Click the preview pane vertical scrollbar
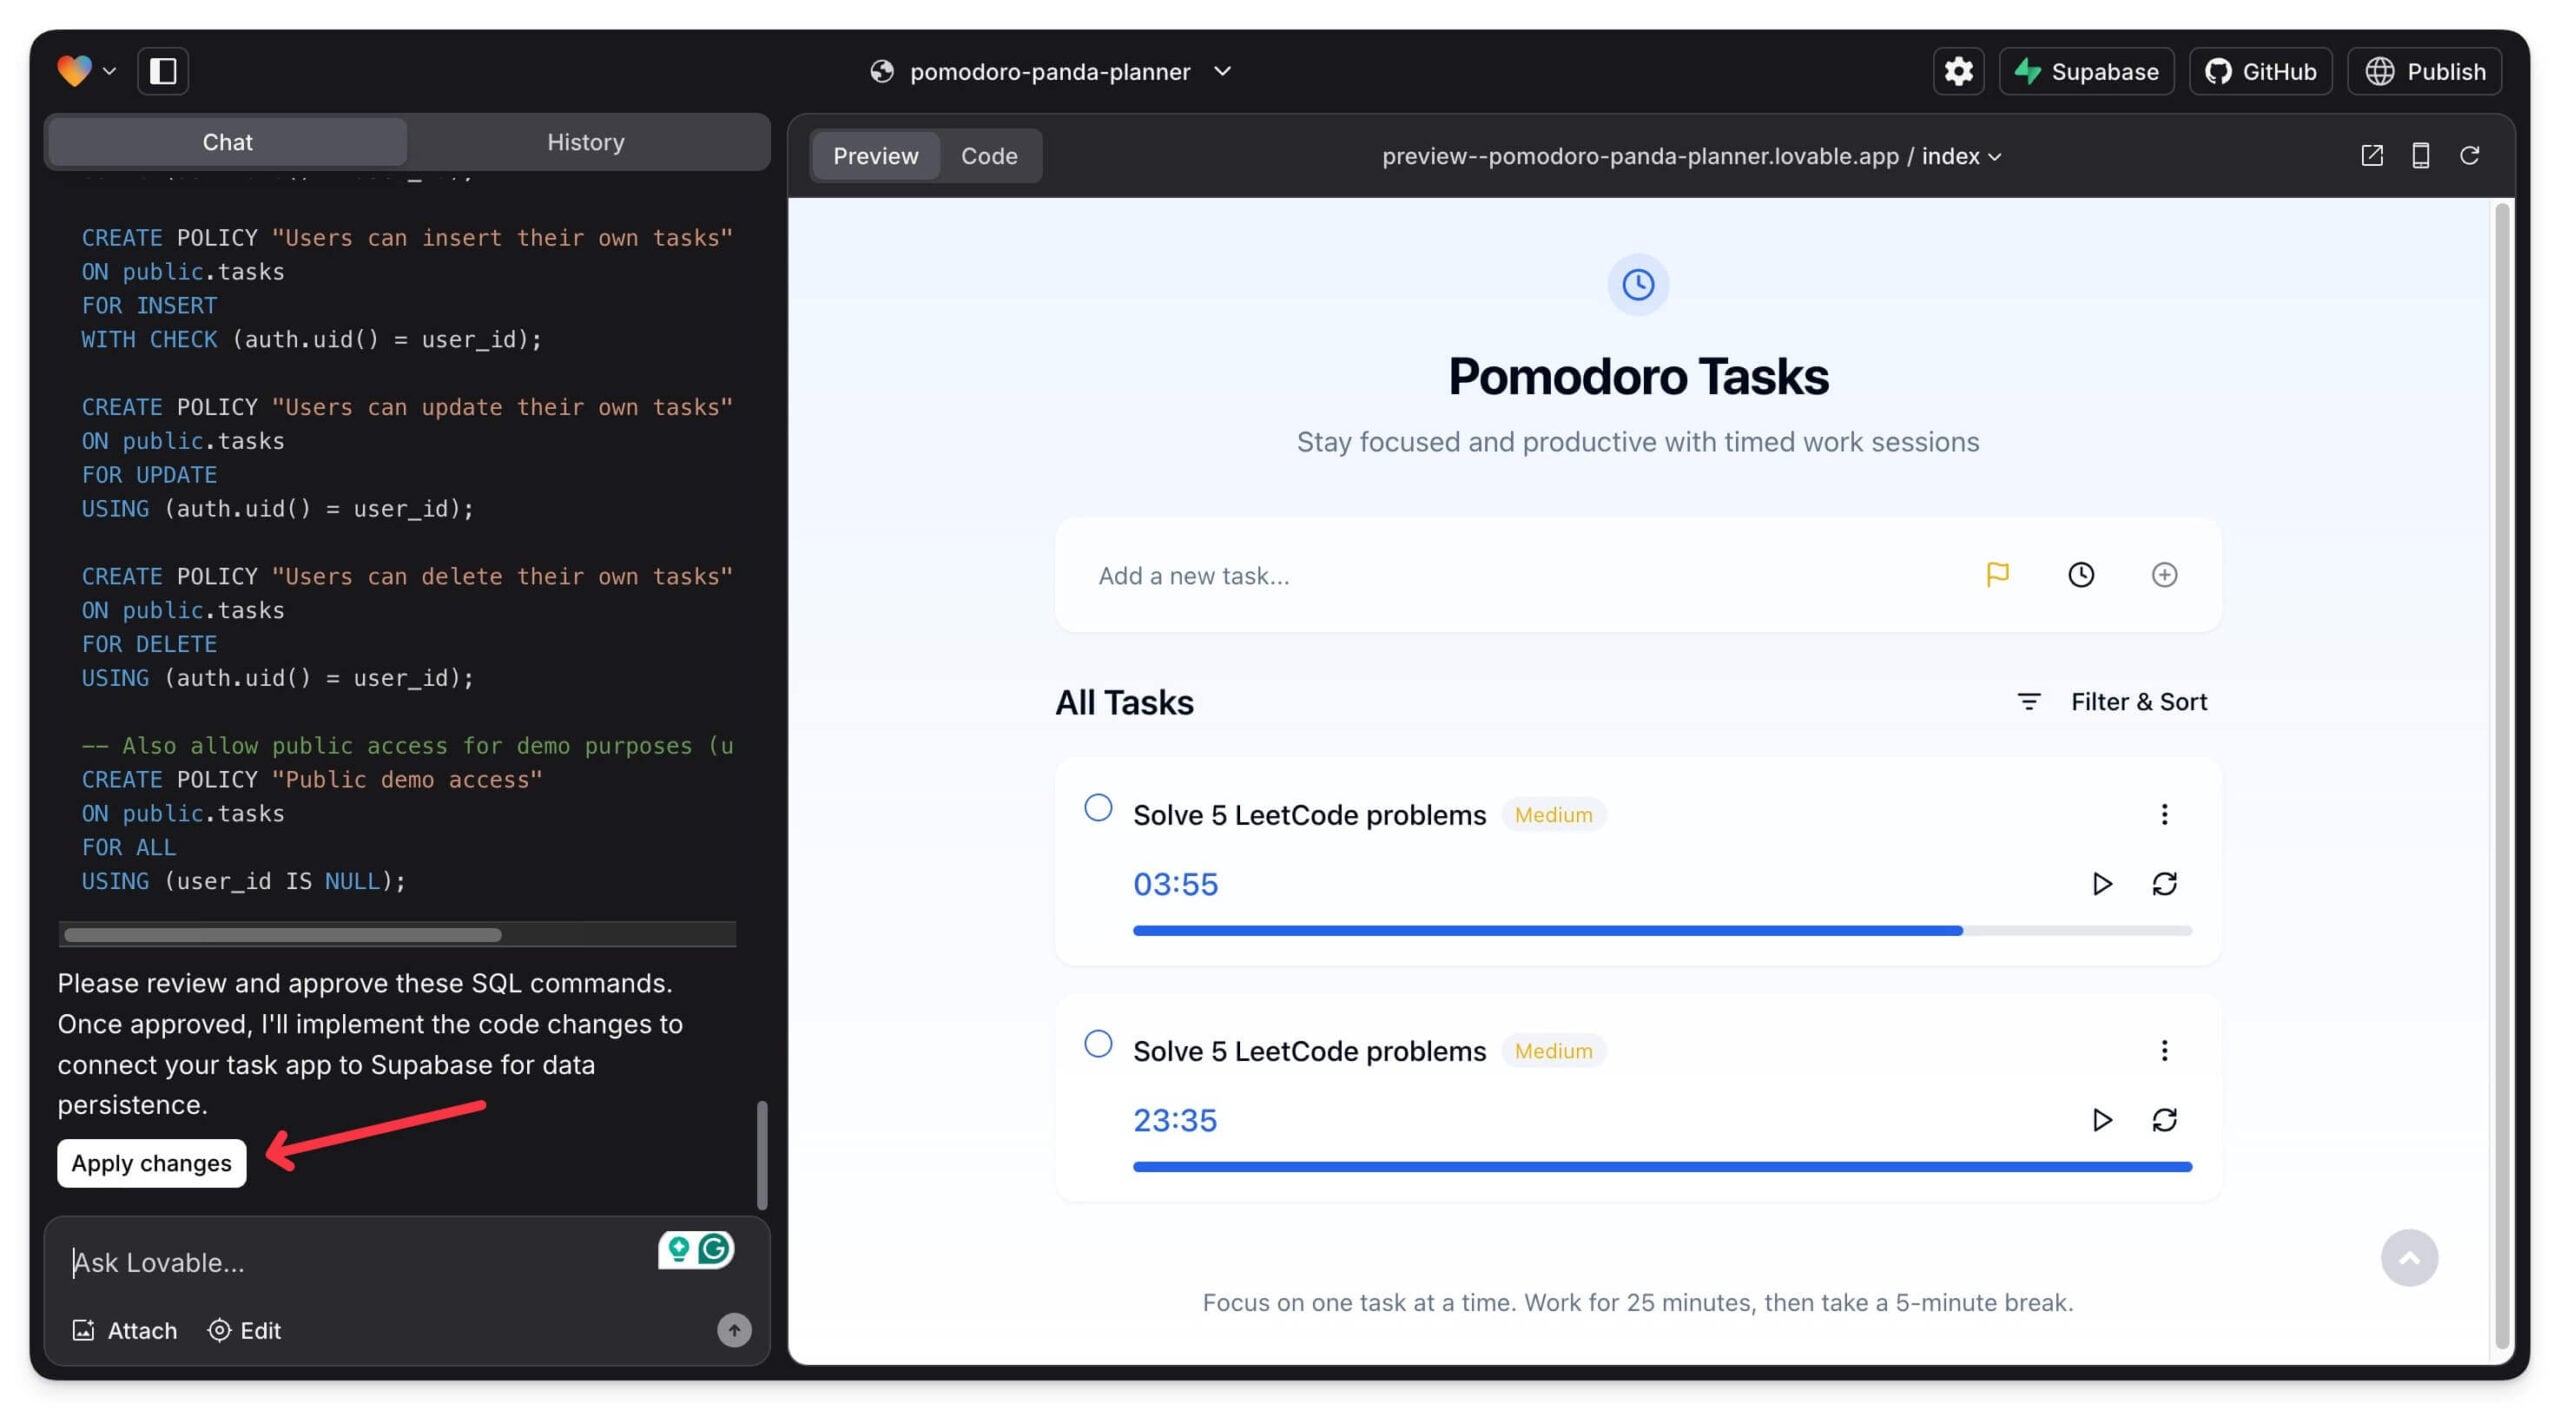Image resolution: width=2560 pixels, height=1410 pixels. pyautogui.click(x=2502, y=775)
